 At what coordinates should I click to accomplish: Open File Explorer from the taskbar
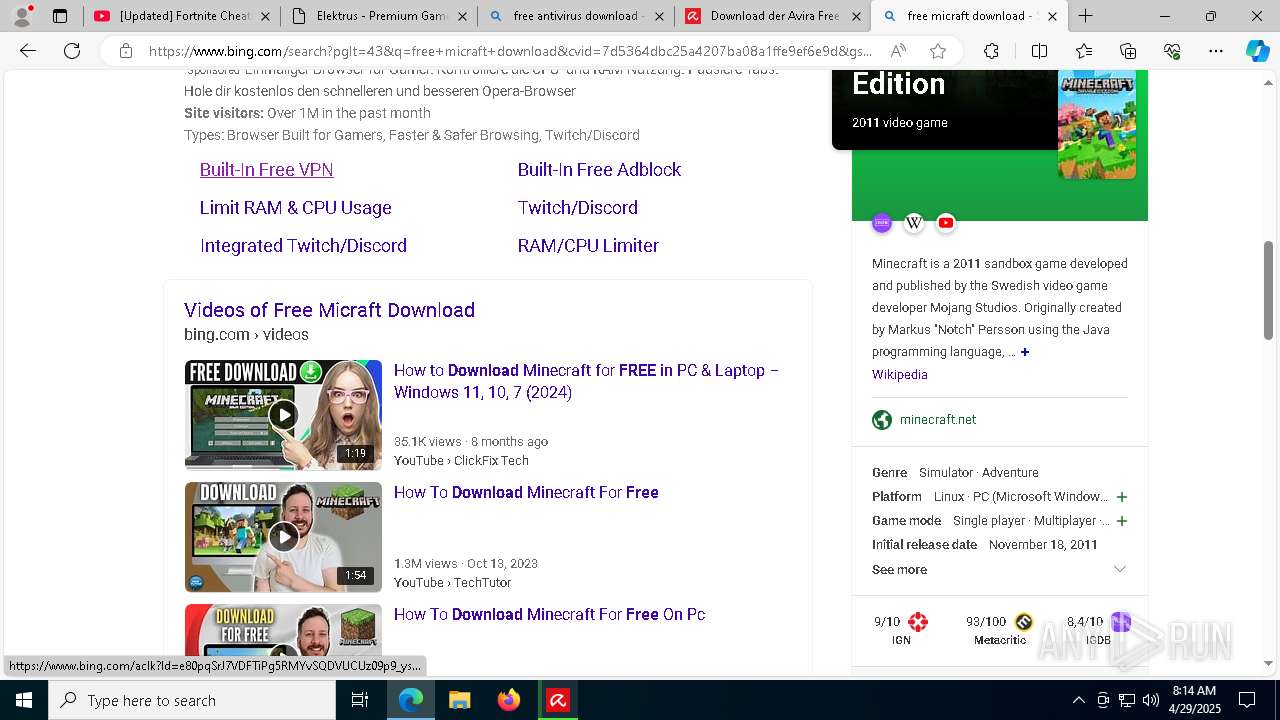(x=459, y=700)
